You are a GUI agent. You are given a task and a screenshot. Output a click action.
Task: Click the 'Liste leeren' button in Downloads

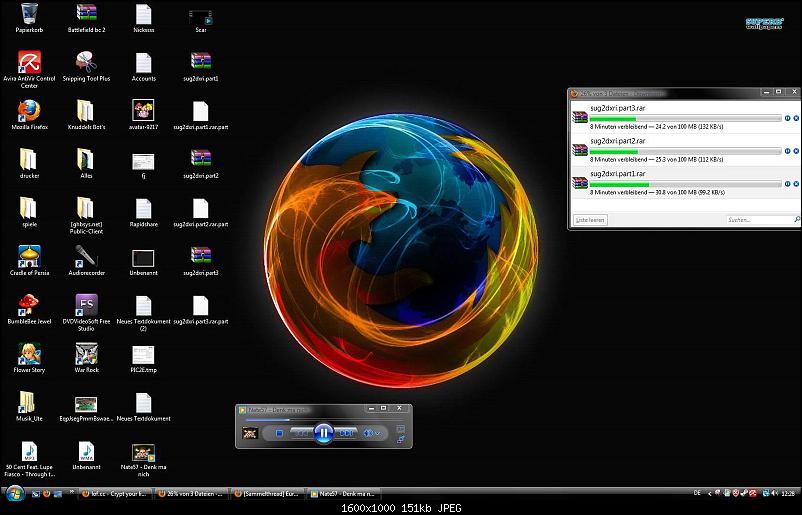point(590,220)
